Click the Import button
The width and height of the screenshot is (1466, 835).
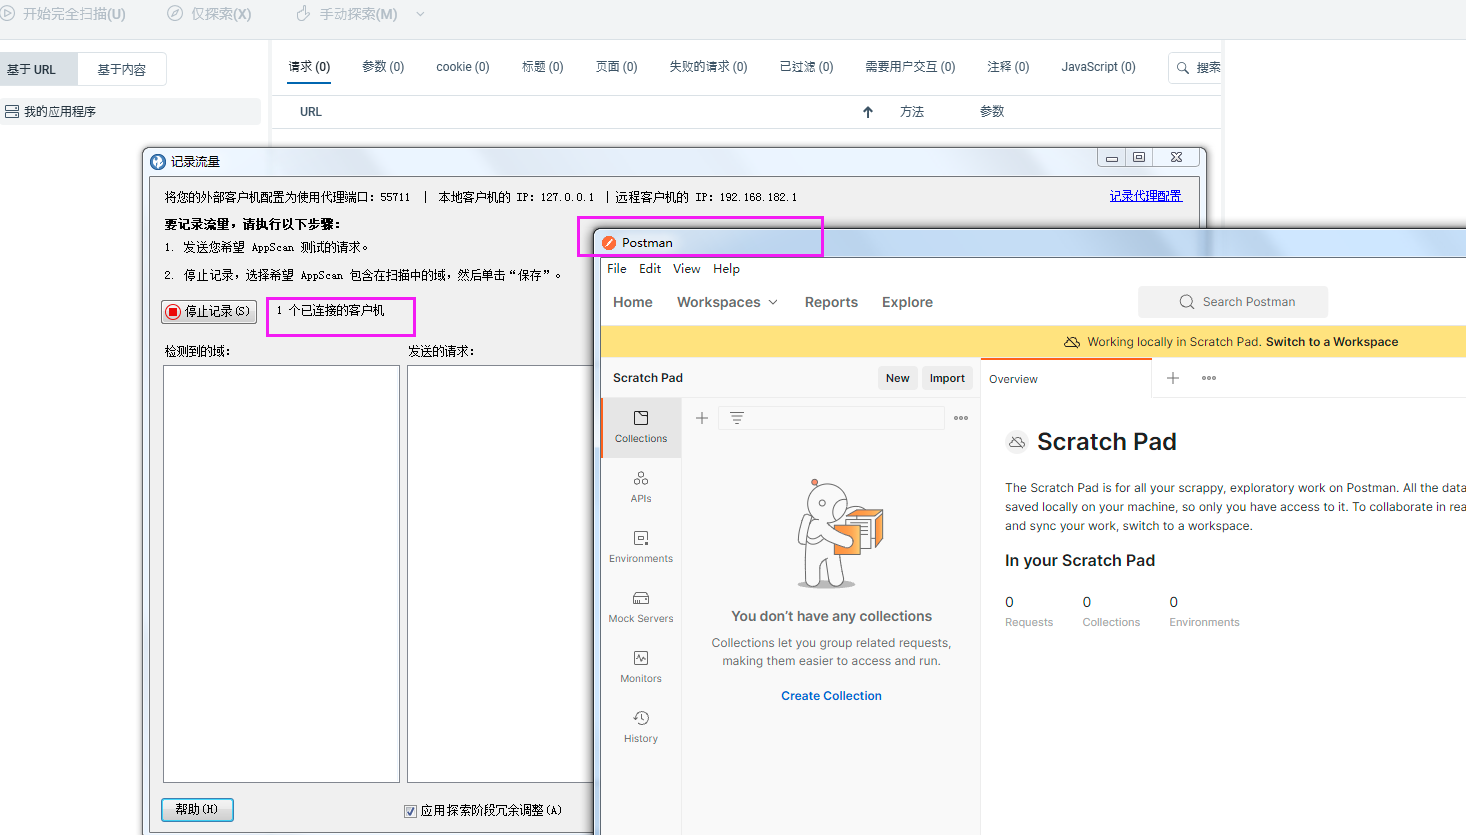(x=947, y=378)
